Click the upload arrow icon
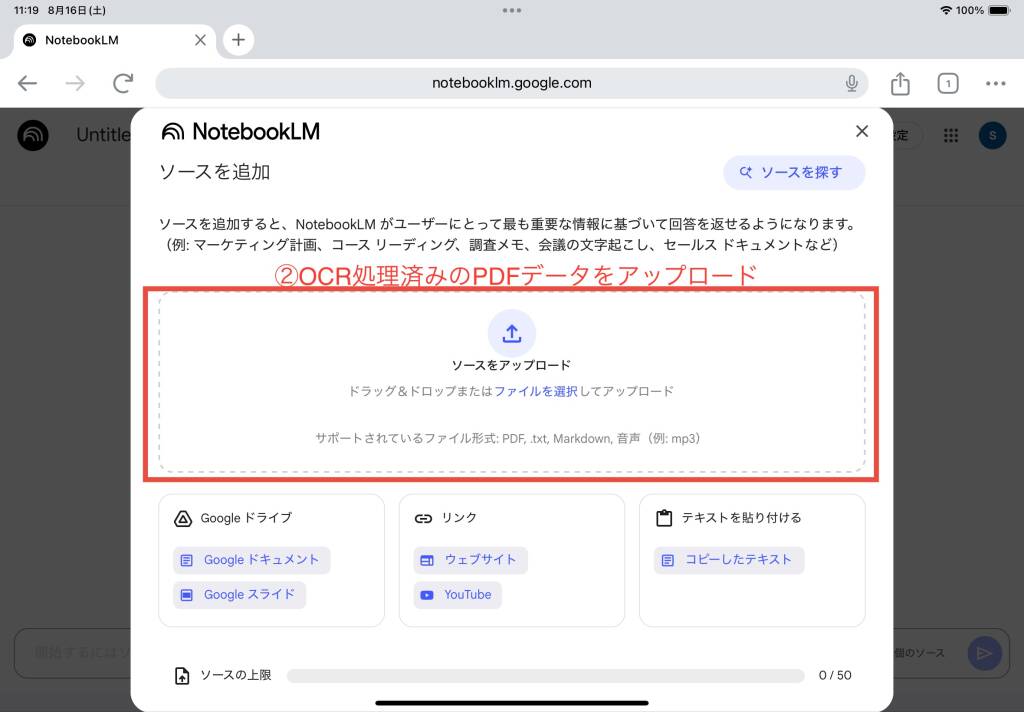Image resolution: width=1024 pixels, height=712 pixels. (x=511, y=333)
